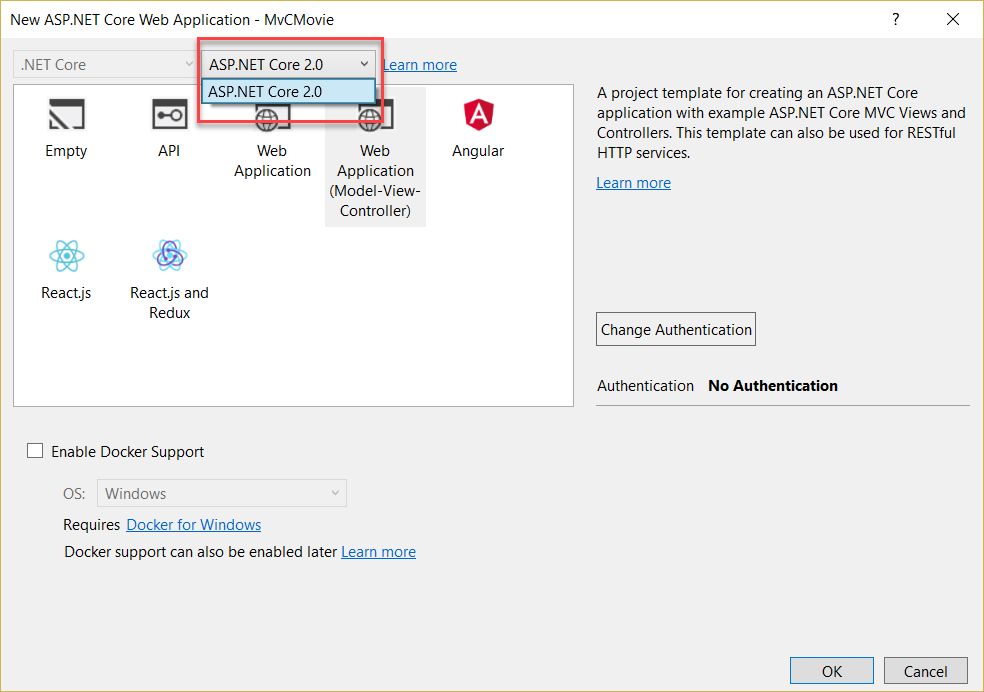Click the Web Application template label
984x692 pixels.
[x=272, y=161]
